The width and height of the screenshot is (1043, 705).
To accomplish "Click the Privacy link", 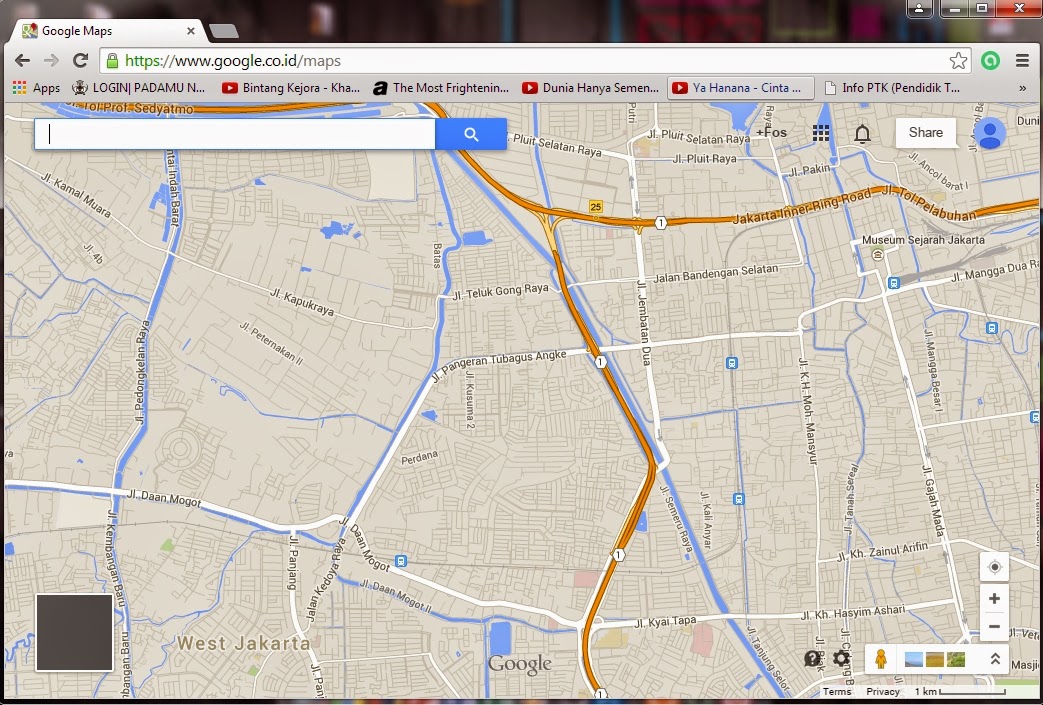I will (x=883, y=692).
